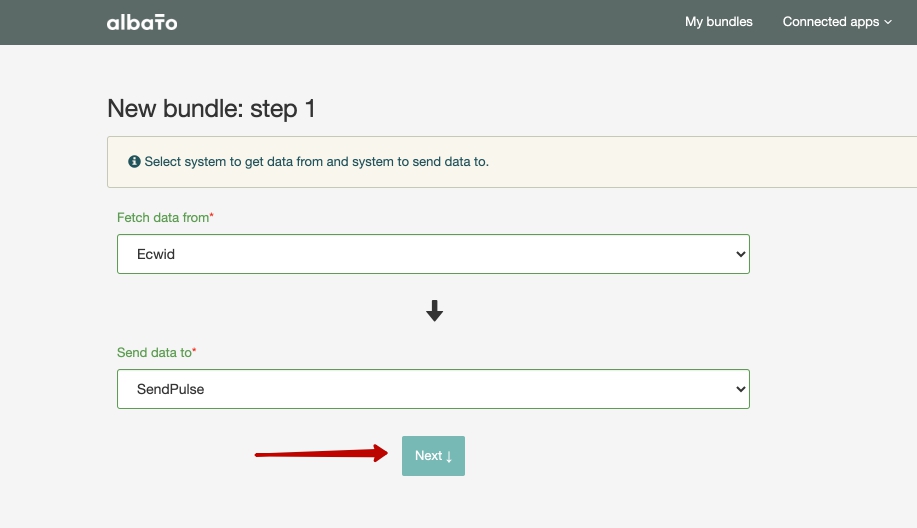Click the black down arrow between the fields
The width and height of the screenshot is (917, 528).
tap(434, 312)
